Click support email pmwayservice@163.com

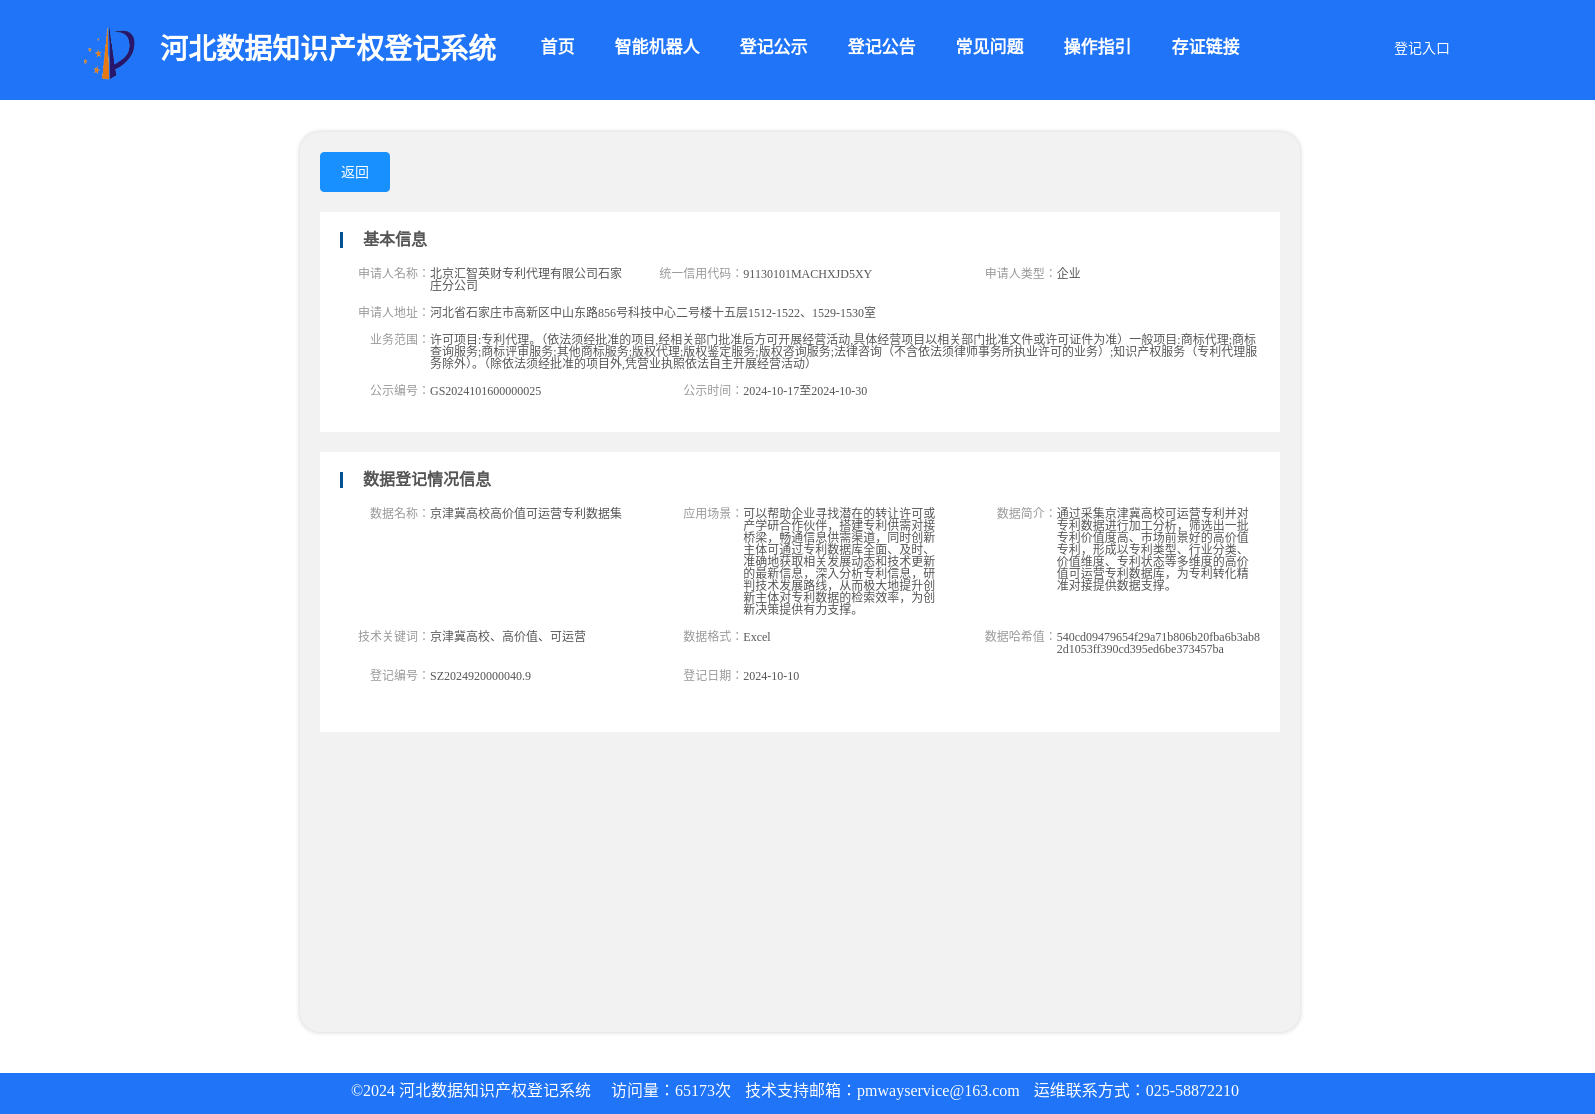point(938,1091)
